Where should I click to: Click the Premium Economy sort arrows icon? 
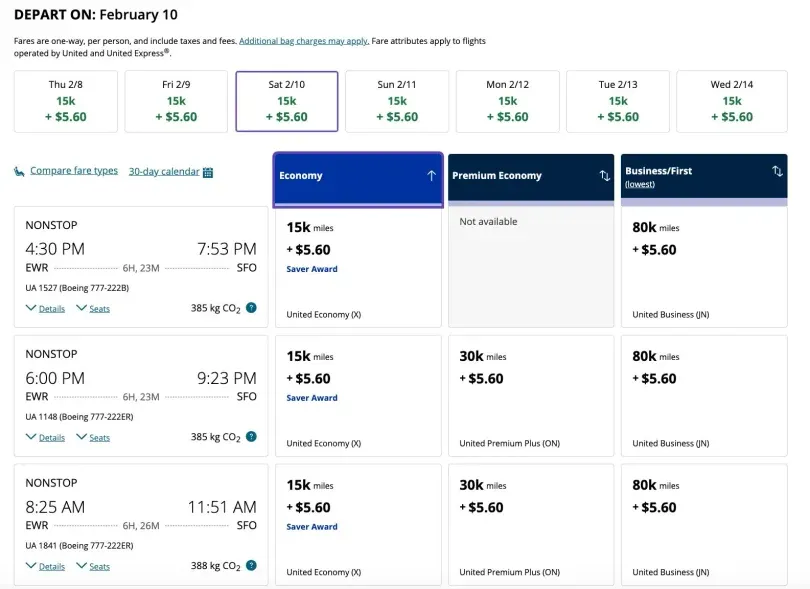coord(604,176)
